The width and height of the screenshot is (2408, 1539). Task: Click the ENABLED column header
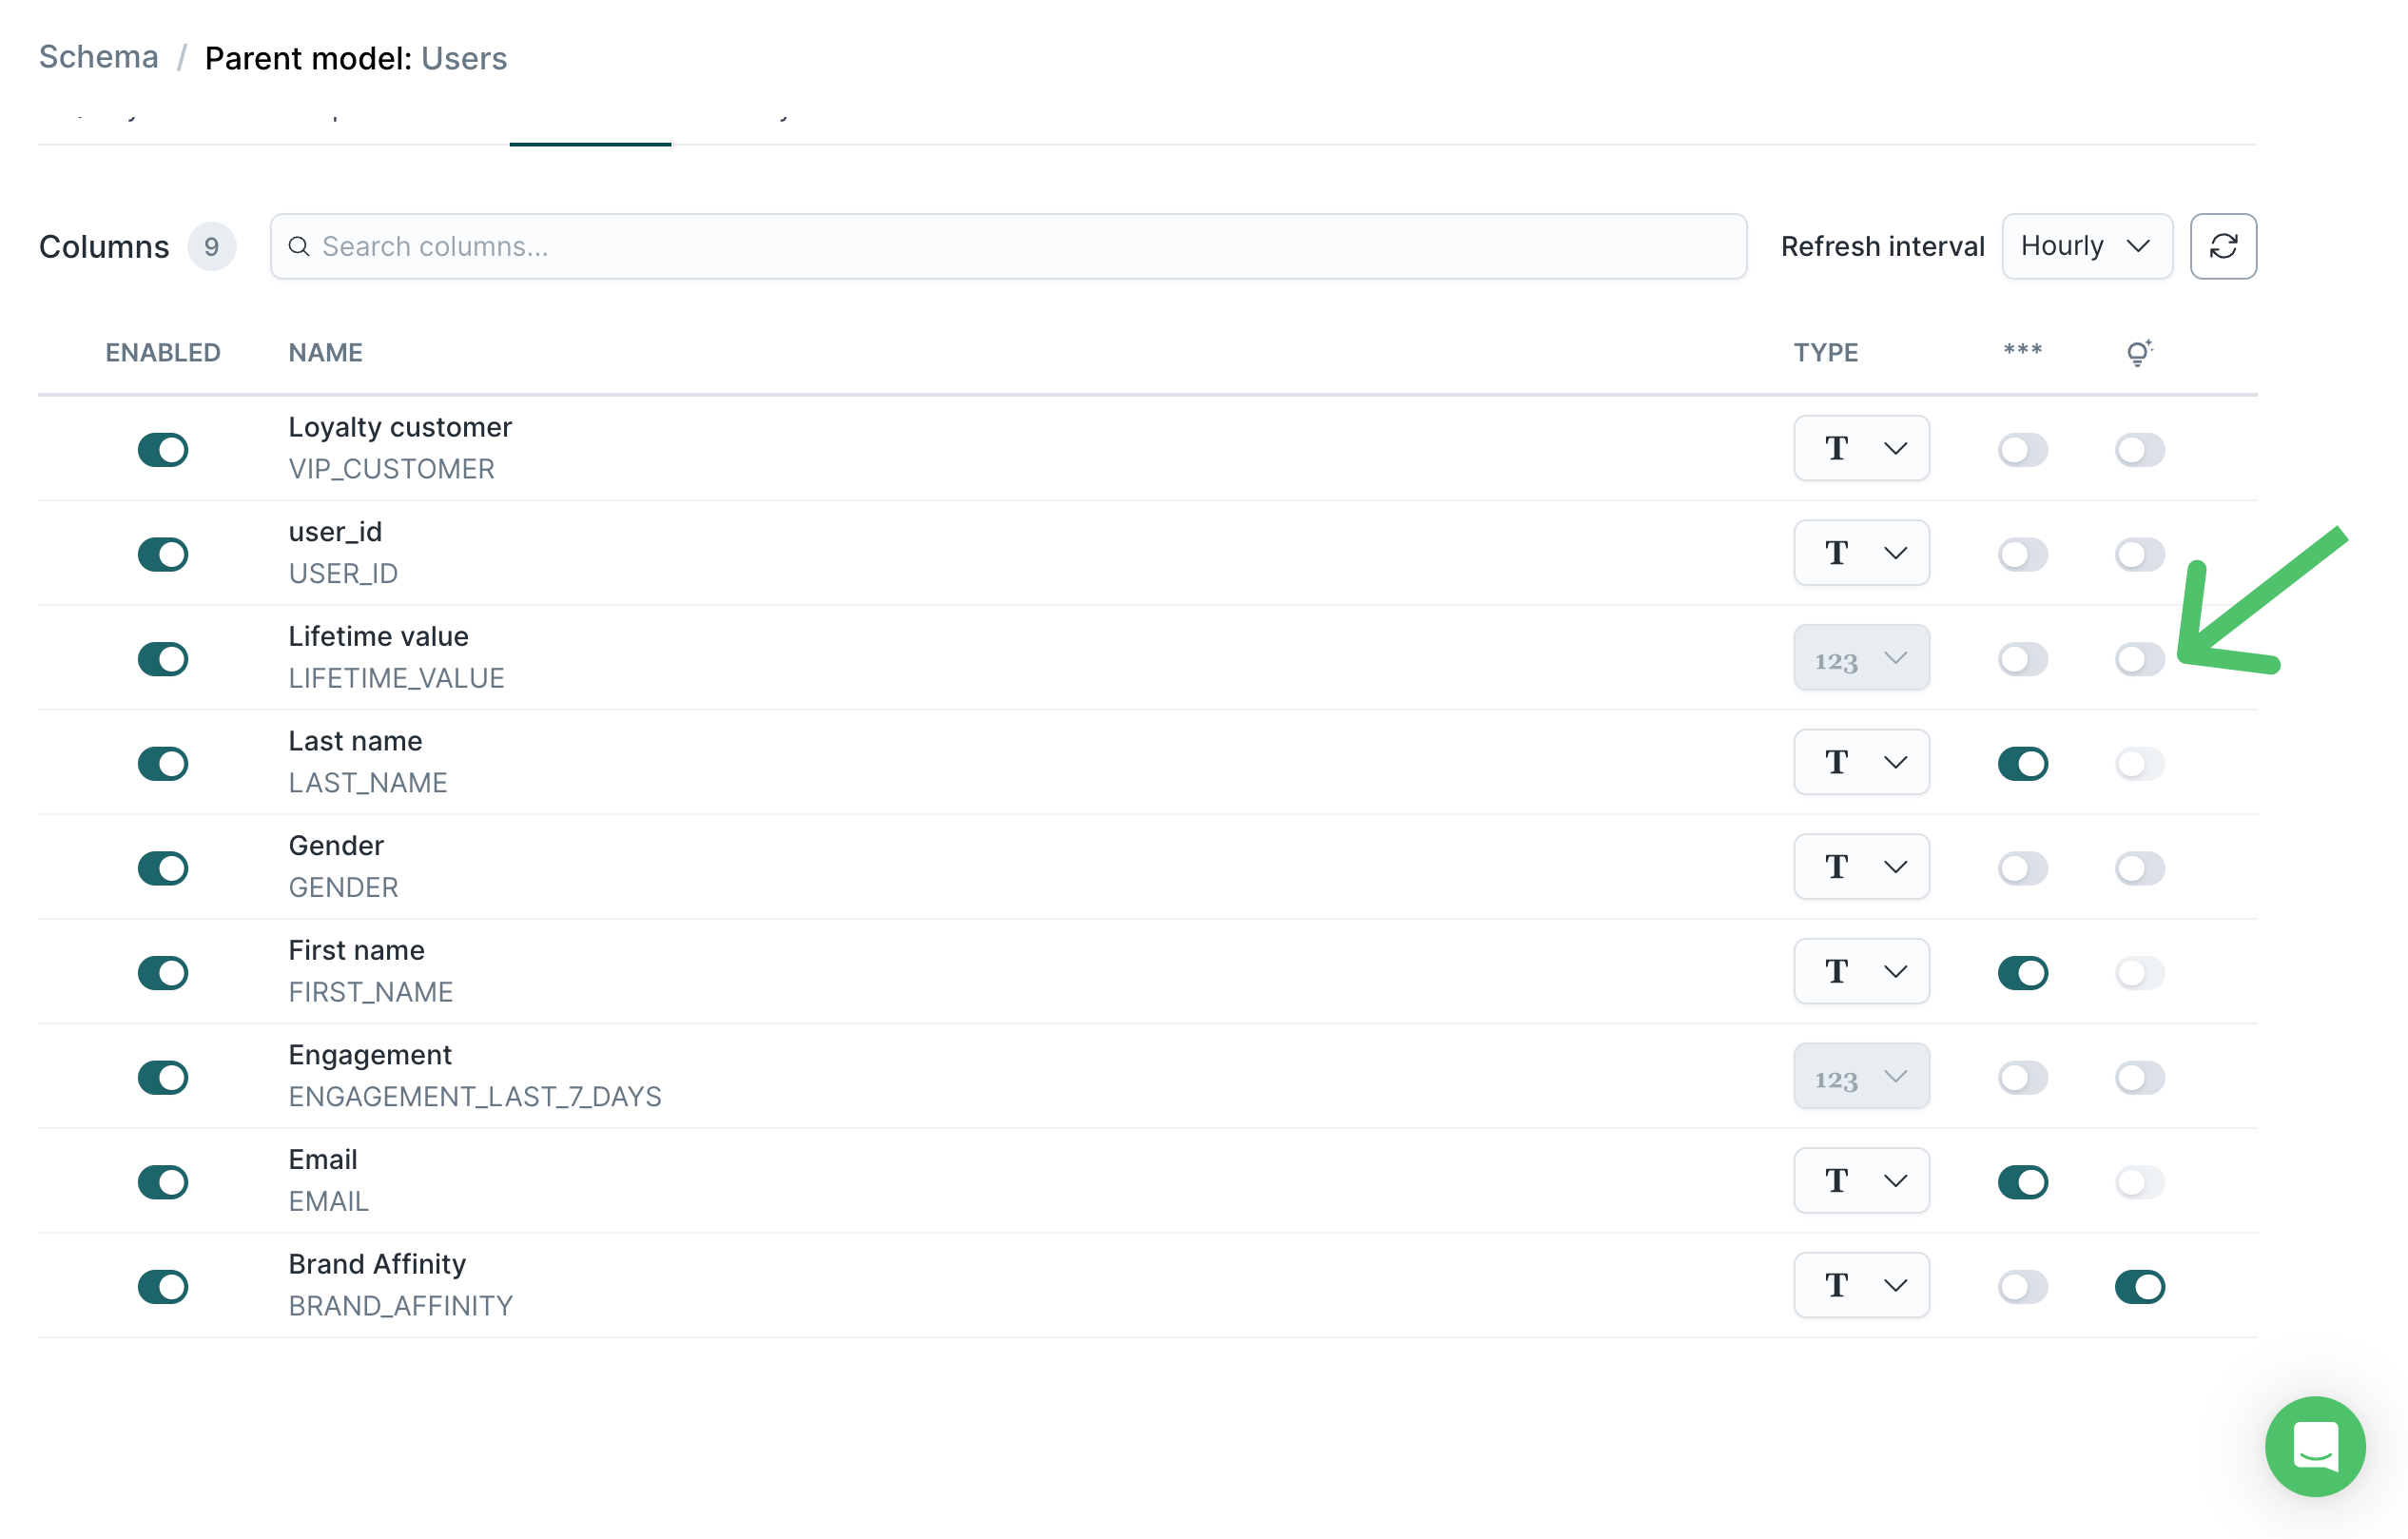click(x=163, y=352)
